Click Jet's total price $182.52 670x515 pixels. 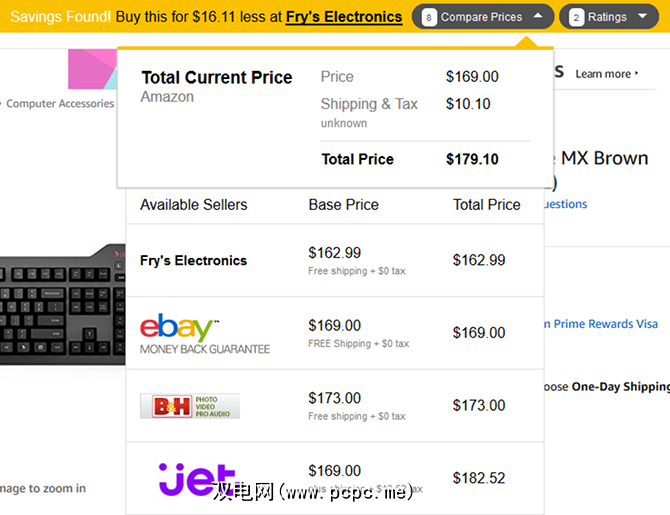click(479, 478)
